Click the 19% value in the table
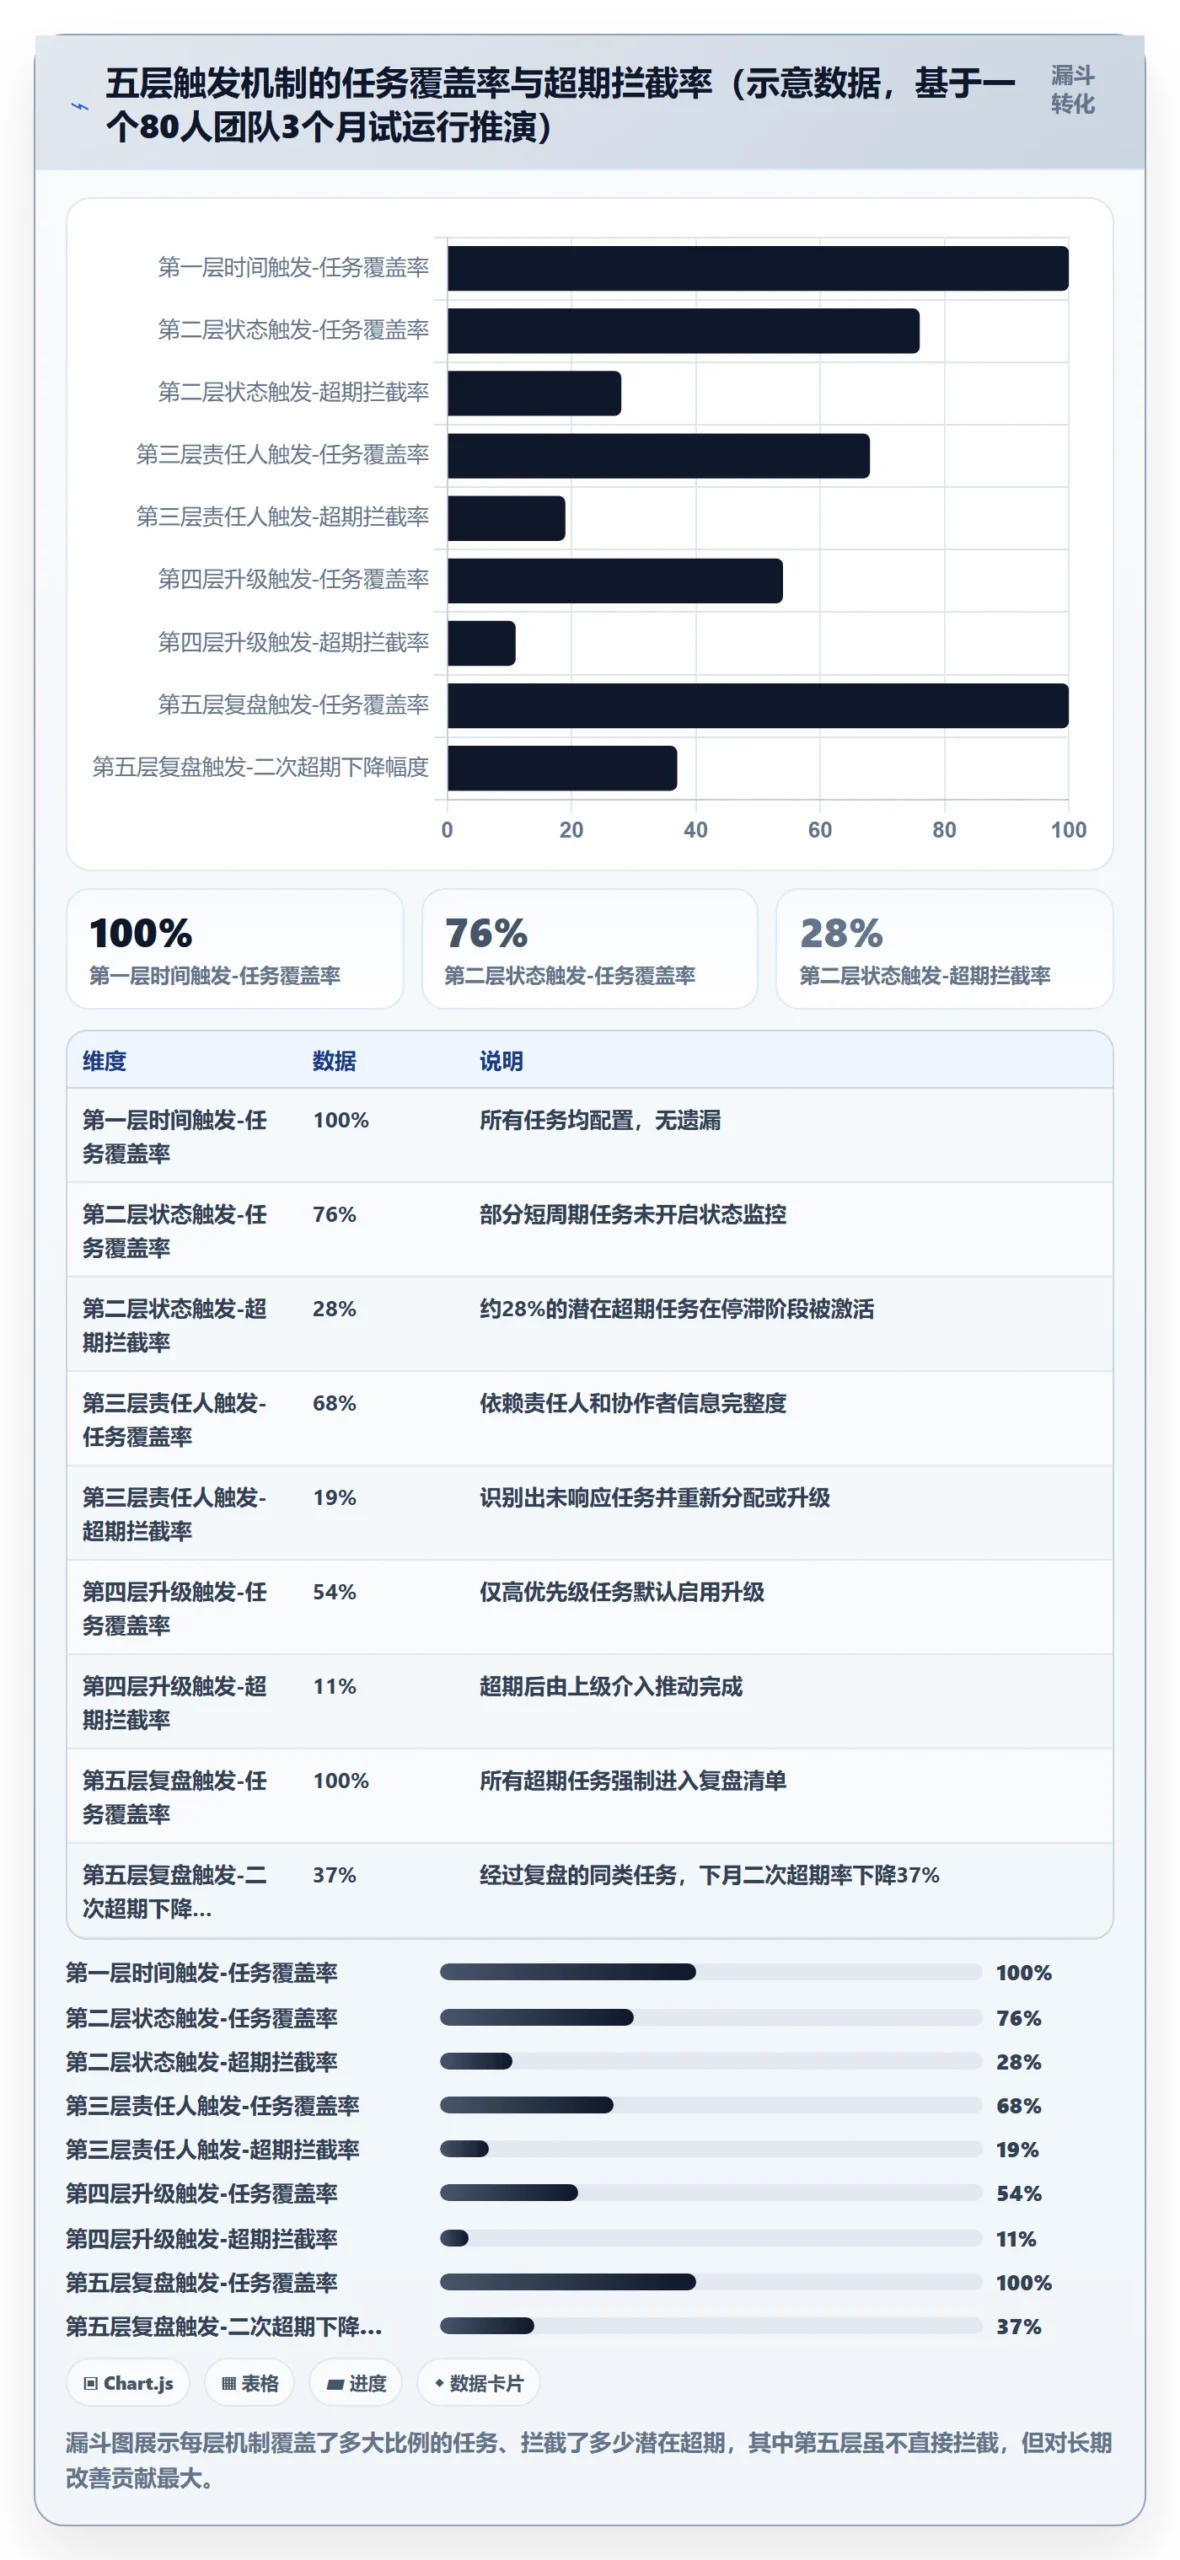Image resolution: width=1180 pixels, height=2560 pixels. pyautogui.click(x=334, y=1497)
